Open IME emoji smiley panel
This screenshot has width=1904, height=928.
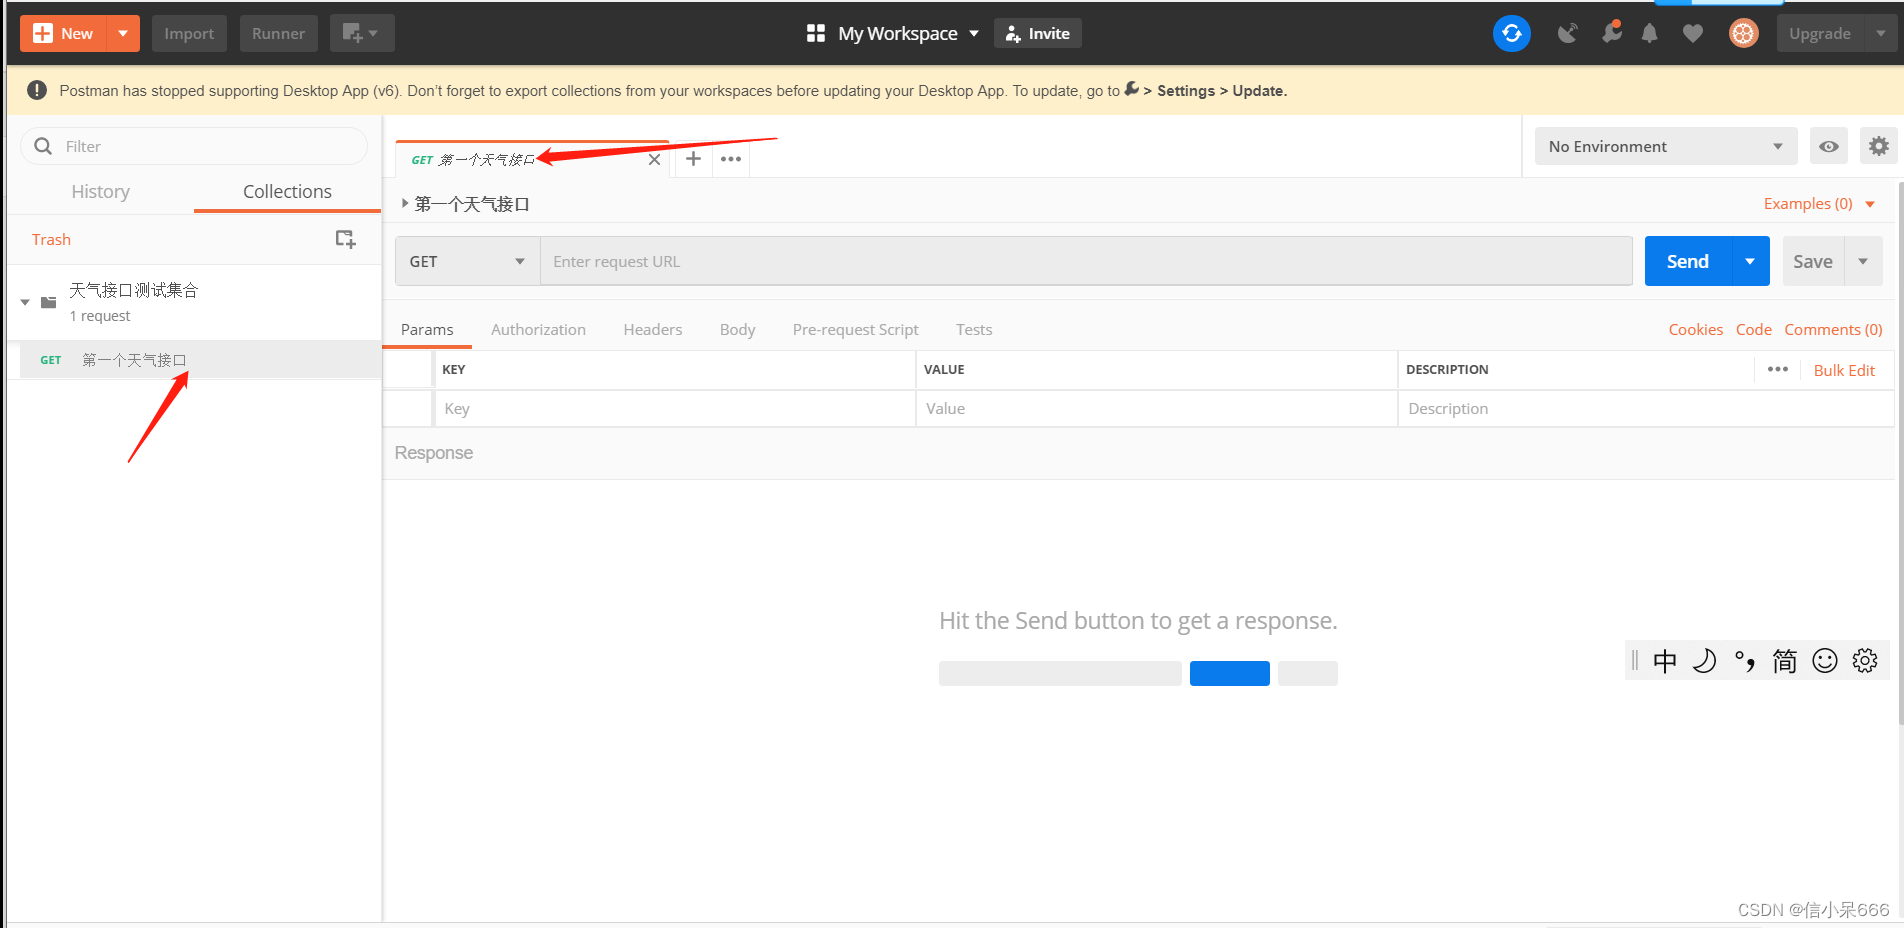click(x=1825, y=660)
